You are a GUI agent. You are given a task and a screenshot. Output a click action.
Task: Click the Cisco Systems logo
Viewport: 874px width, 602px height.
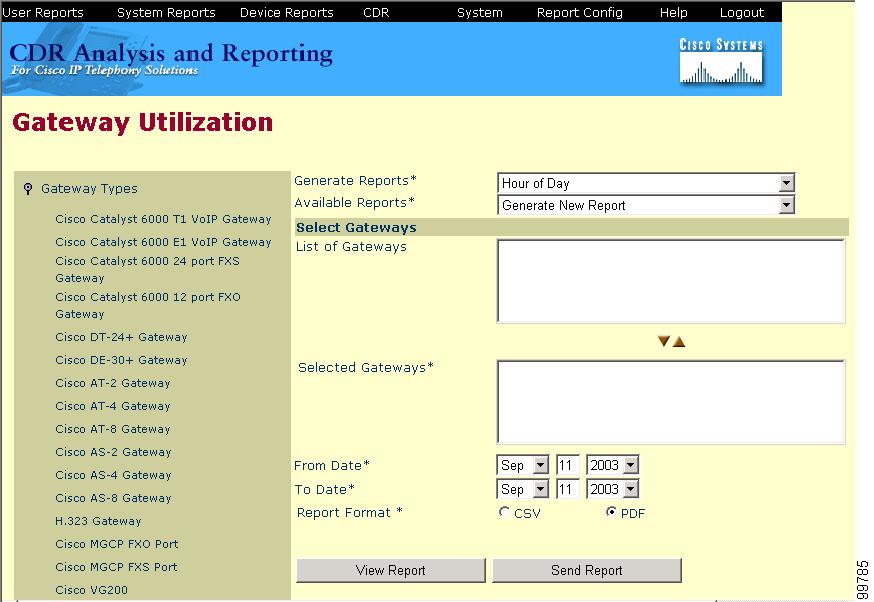point(721,61)
